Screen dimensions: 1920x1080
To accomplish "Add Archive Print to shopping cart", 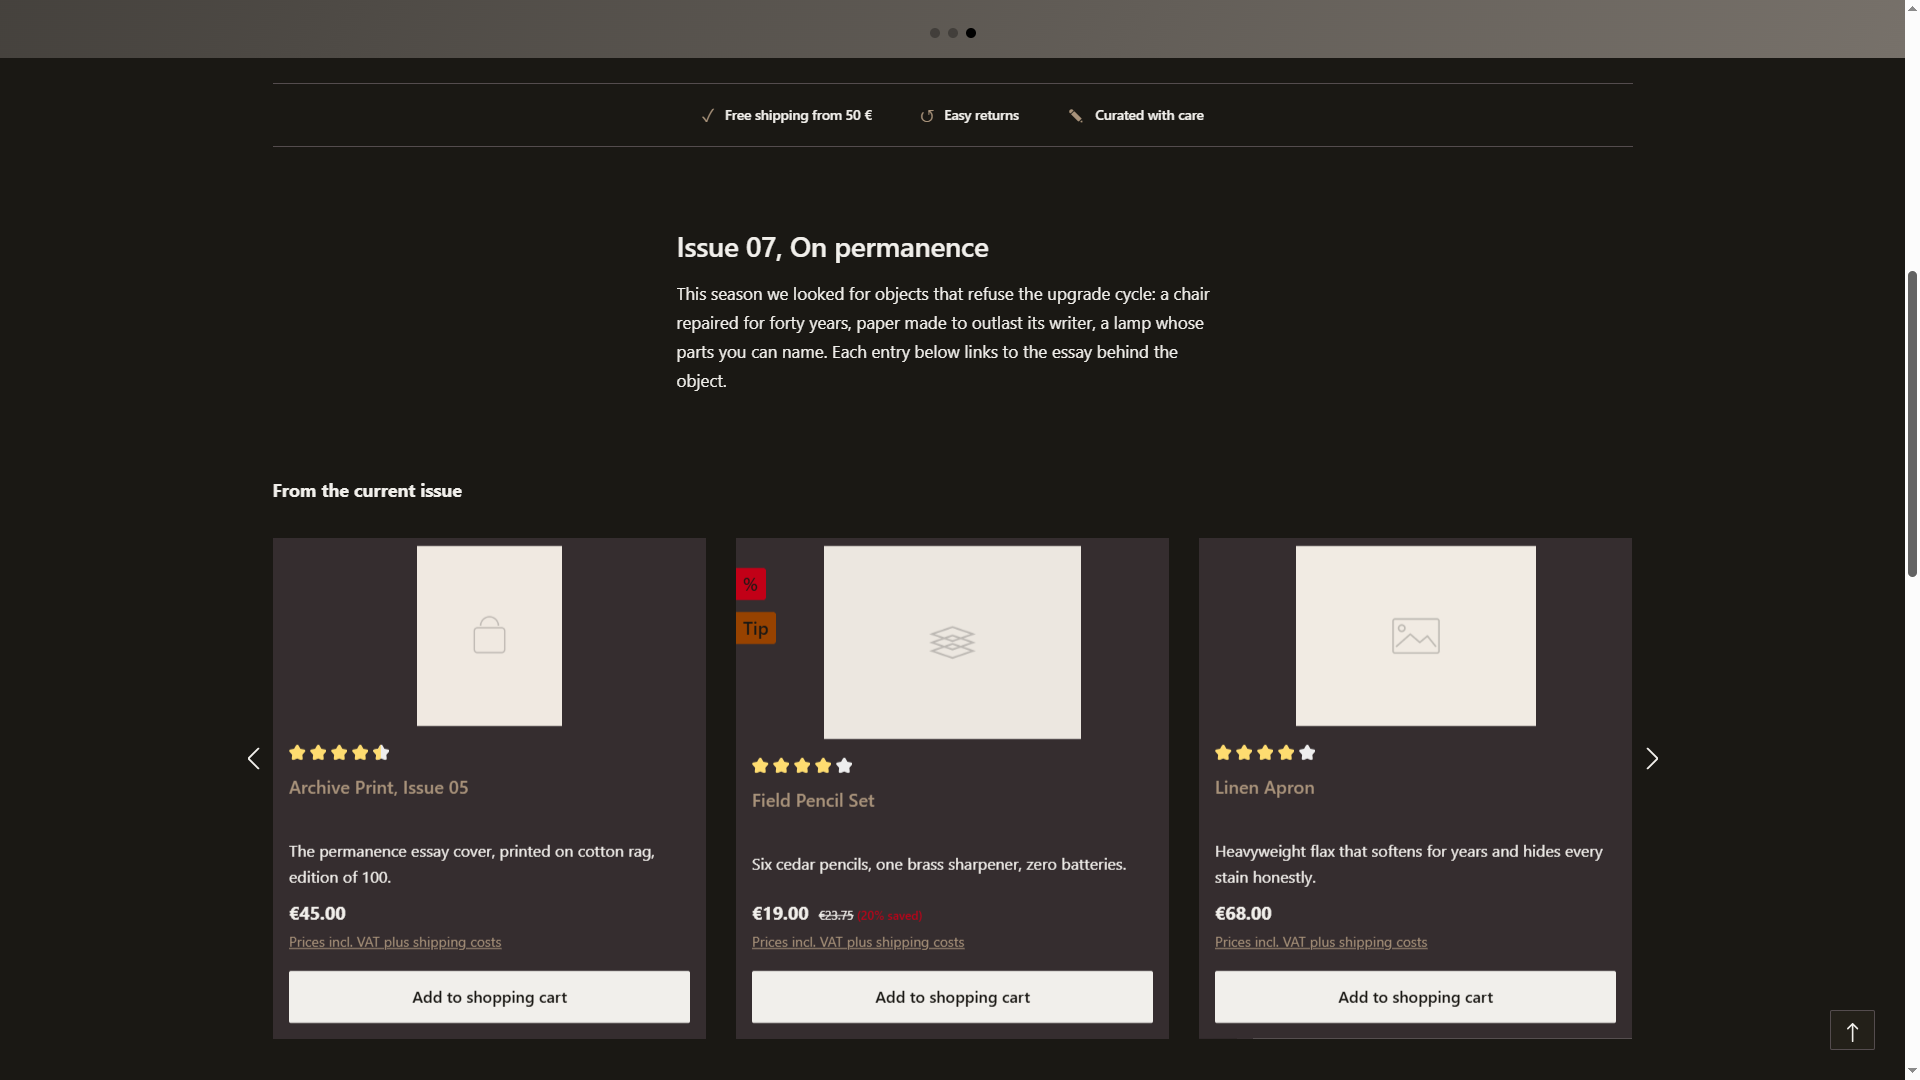I will tap(489, 997).
